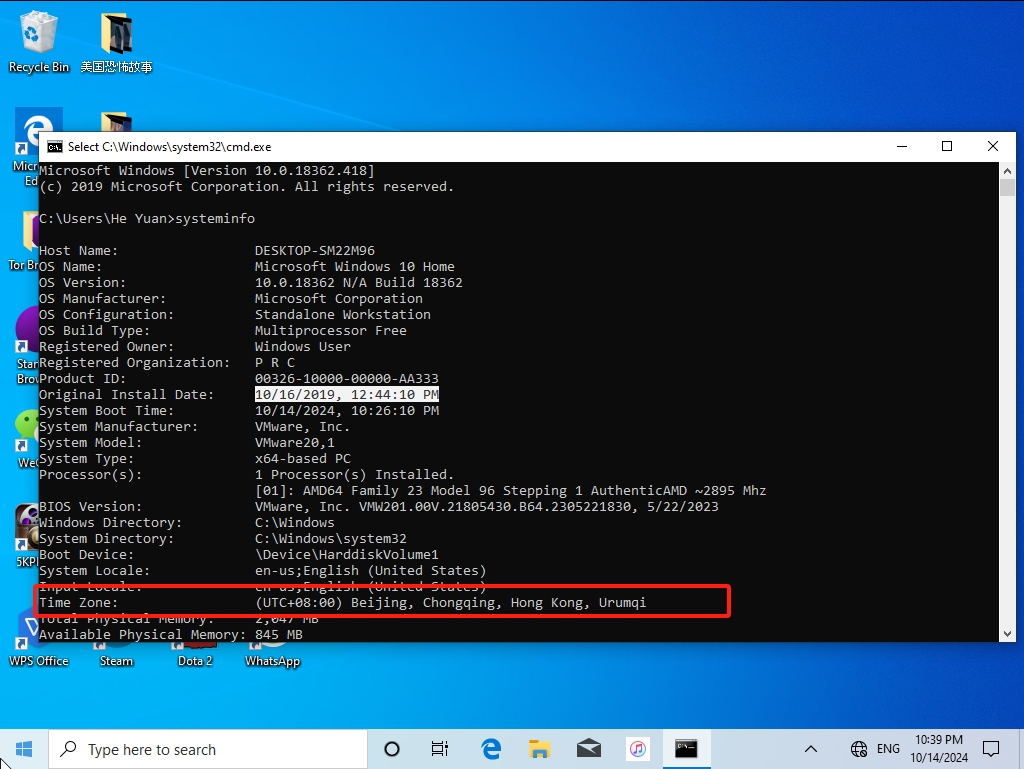Screen dimensions: 1024x769
Task: Click the cmd scrollbar up arrow
Action: (1007, 171)
